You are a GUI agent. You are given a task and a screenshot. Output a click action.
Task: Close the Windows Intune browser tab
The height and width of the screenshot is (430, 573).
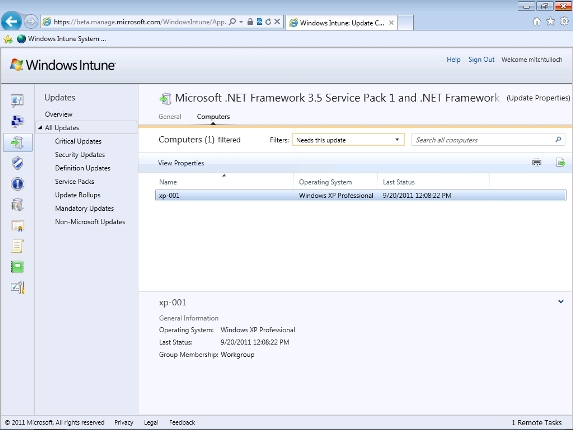tap(391, 23)
